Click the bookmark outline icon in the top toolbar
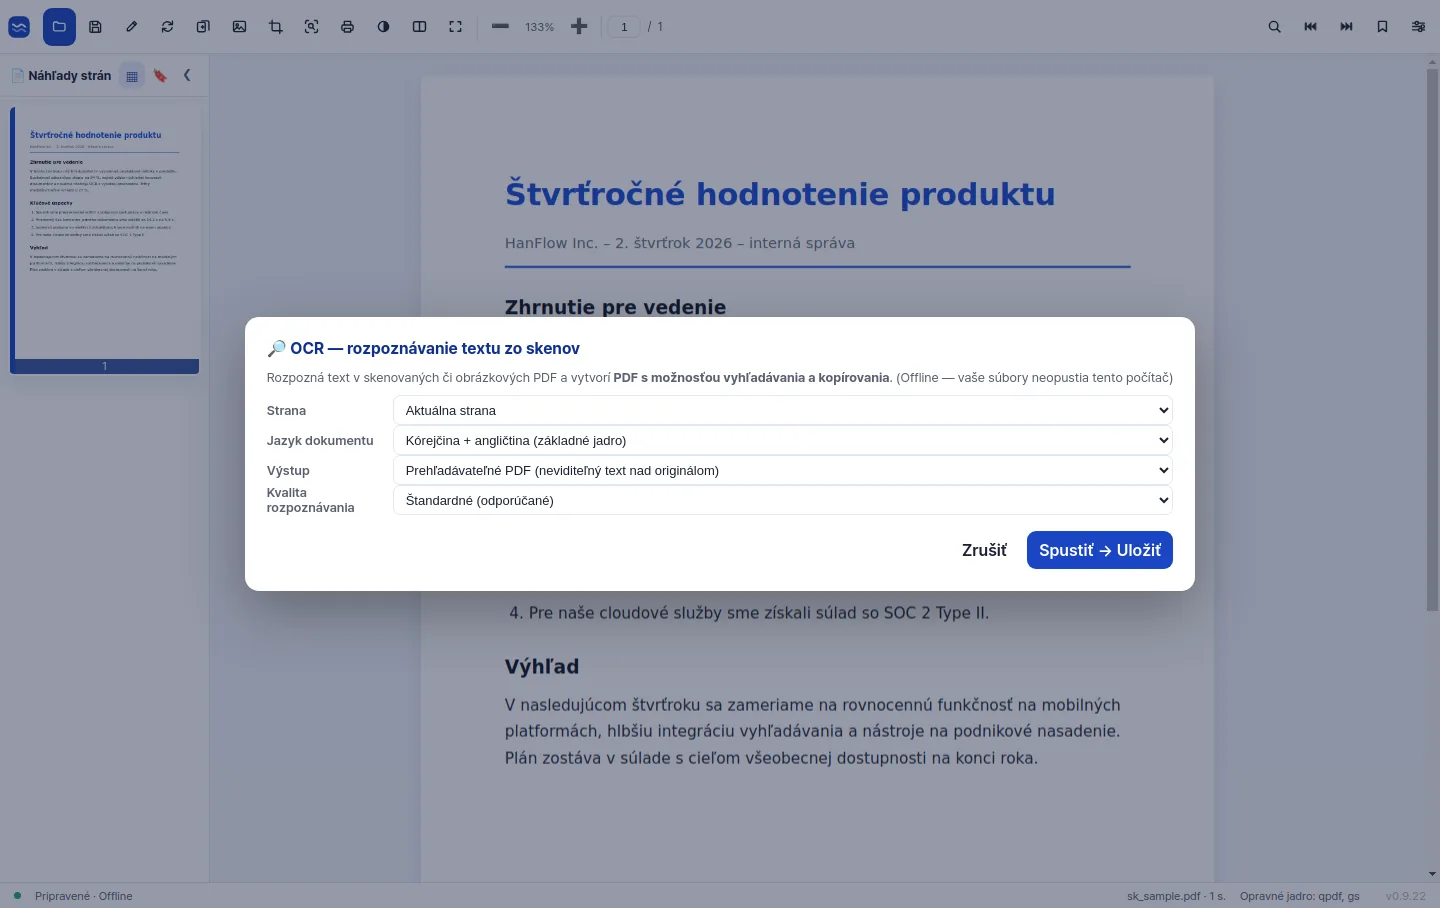This screenshot has width=1440, height=908. coord(1382,27)
